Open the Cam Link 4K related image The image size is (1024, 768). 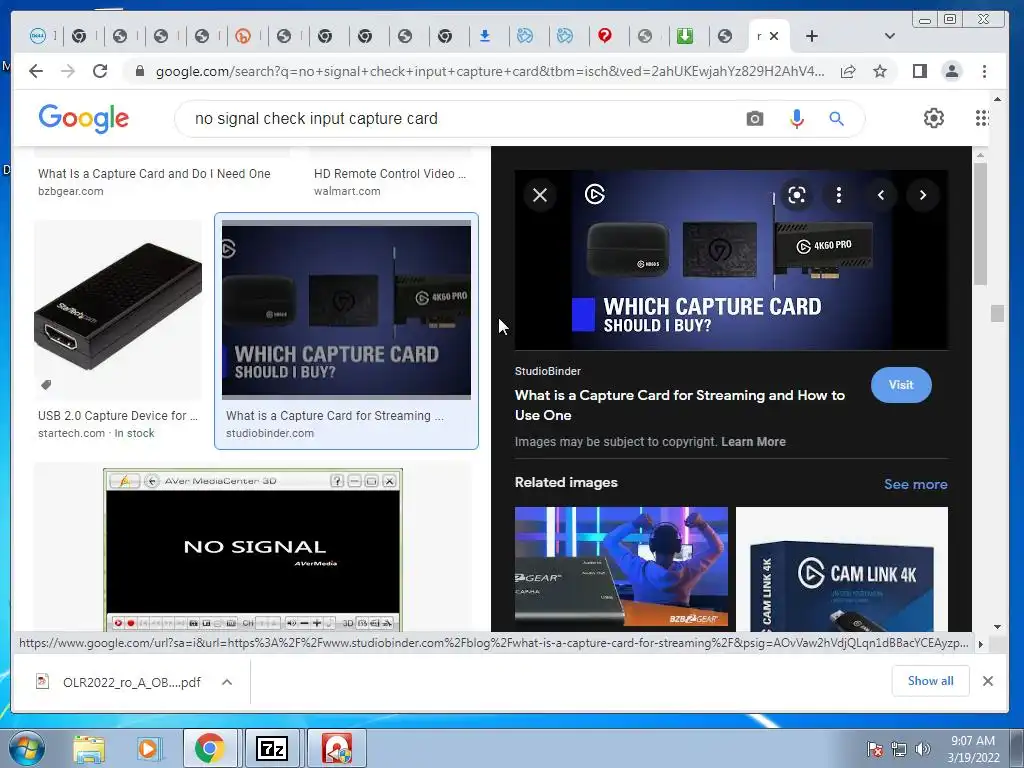(842, 569)
